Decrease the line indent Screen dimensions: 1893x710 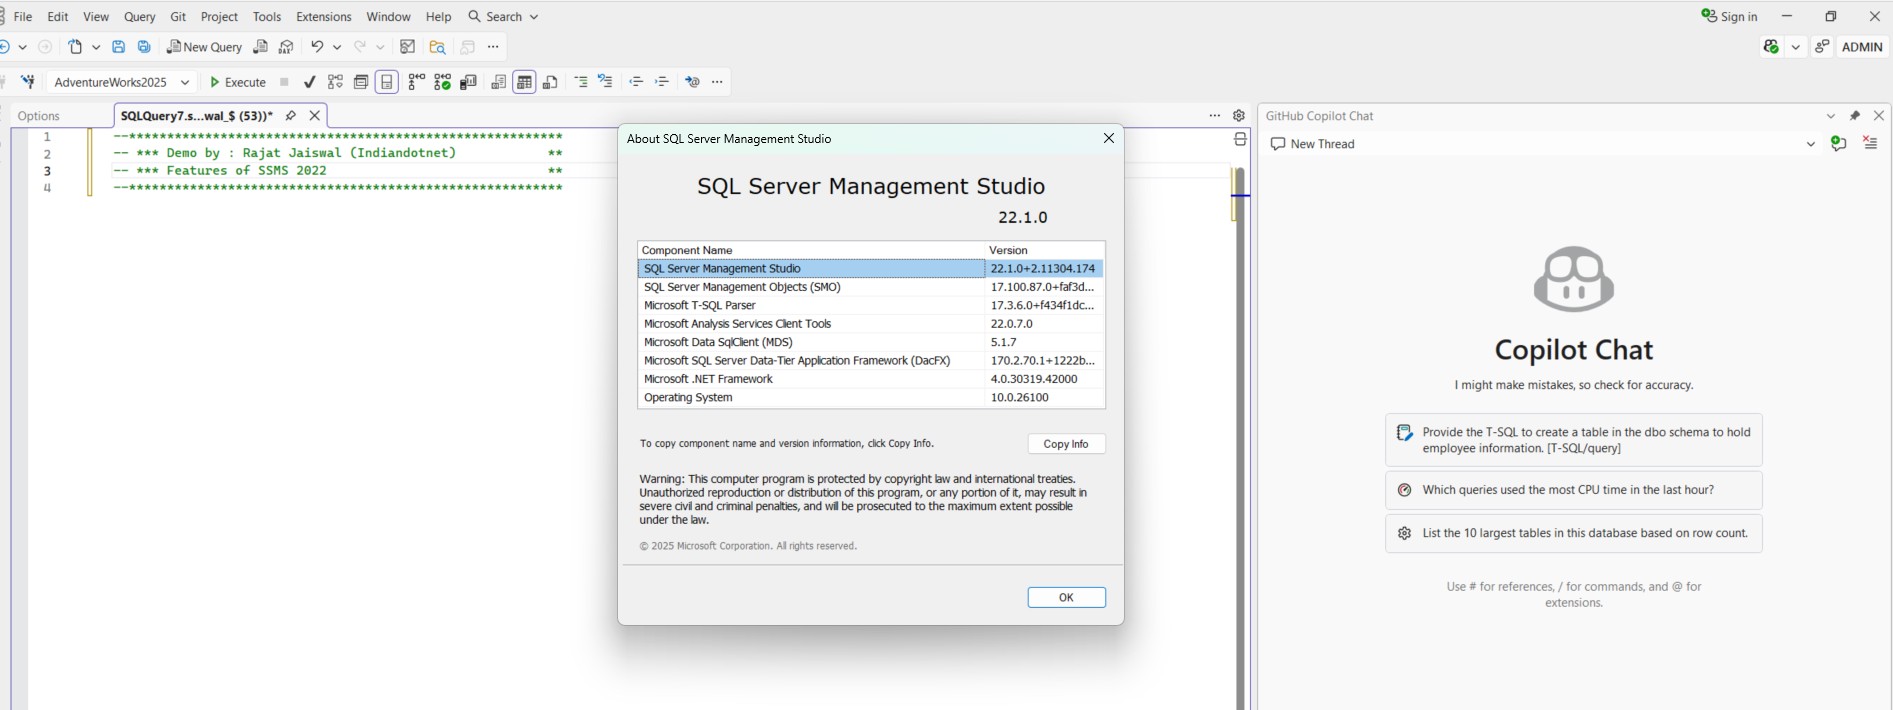[636, 82]
